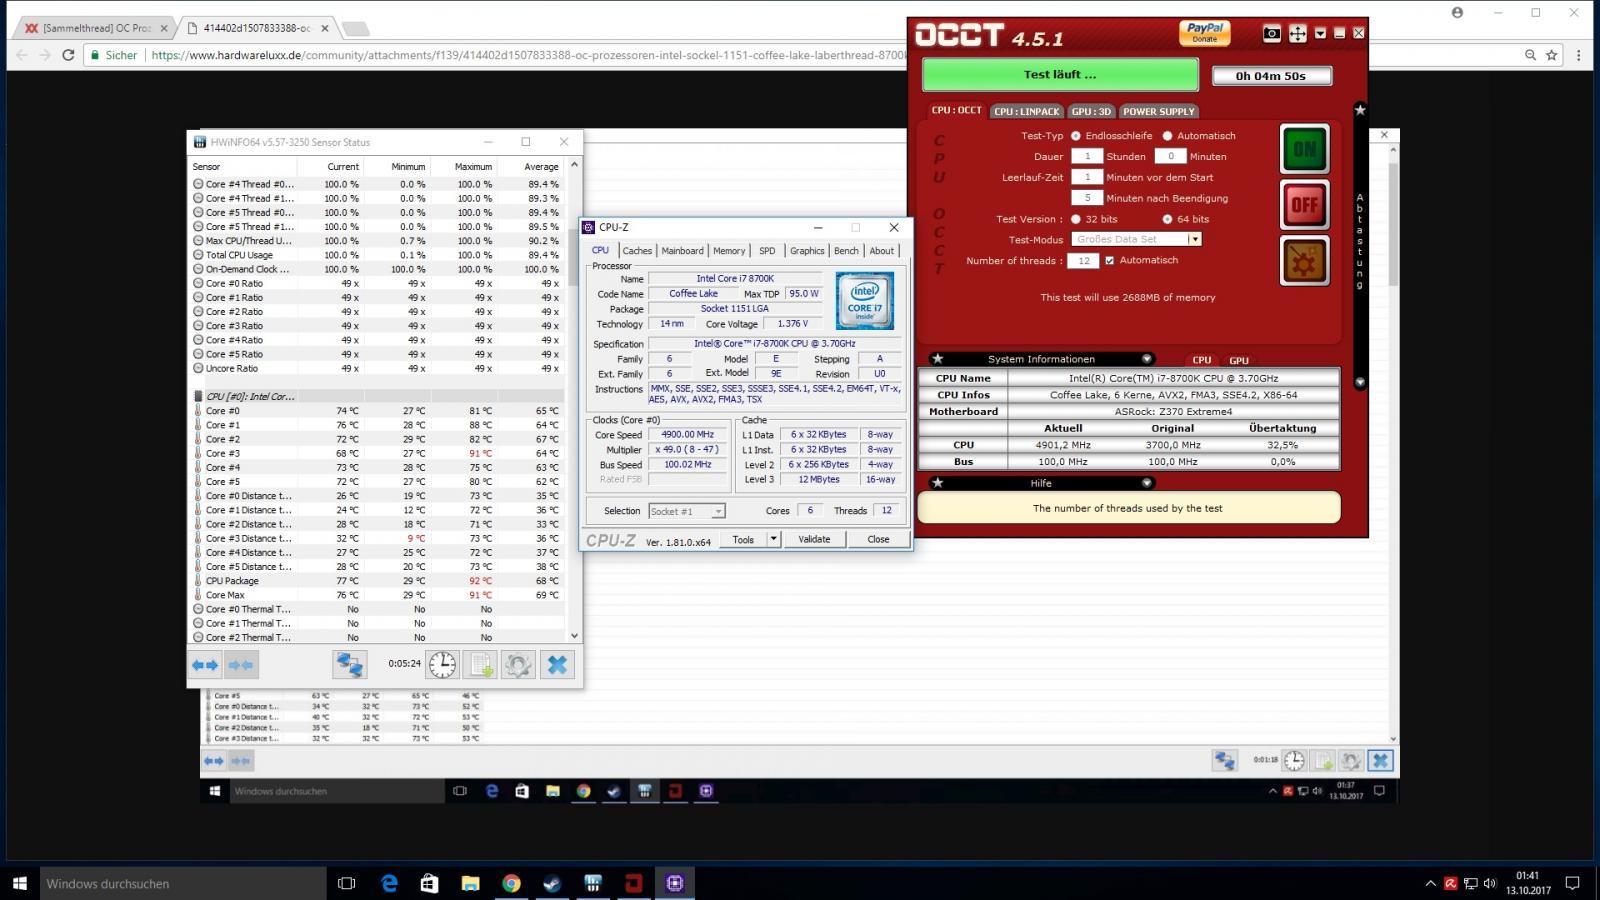Open the OCCT down-arrow options icon
This screenshot has height=900, width=1600.
coord(1320,34)
